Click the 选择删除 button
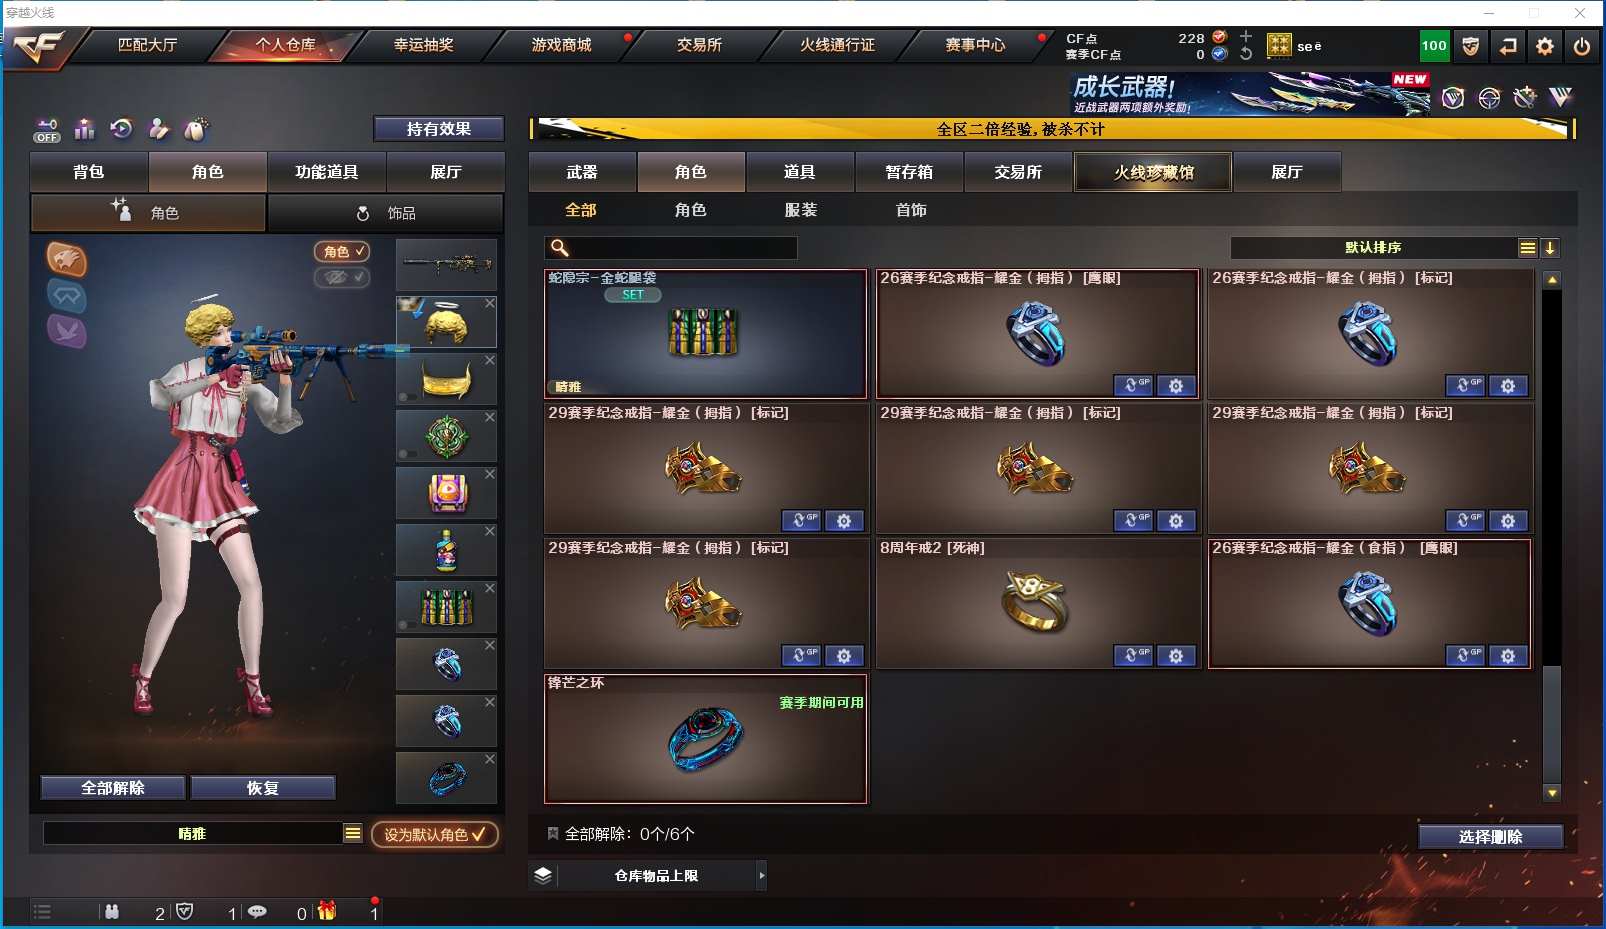This screenshot has width=1606, height=929. pyautogui.click(x=1490, y=837)
